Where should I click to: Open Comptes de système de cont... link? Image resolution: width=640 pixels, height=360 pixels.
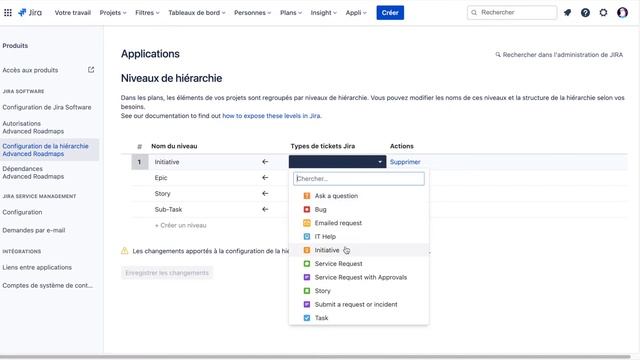pyautogui.click(x=48, y=285)
